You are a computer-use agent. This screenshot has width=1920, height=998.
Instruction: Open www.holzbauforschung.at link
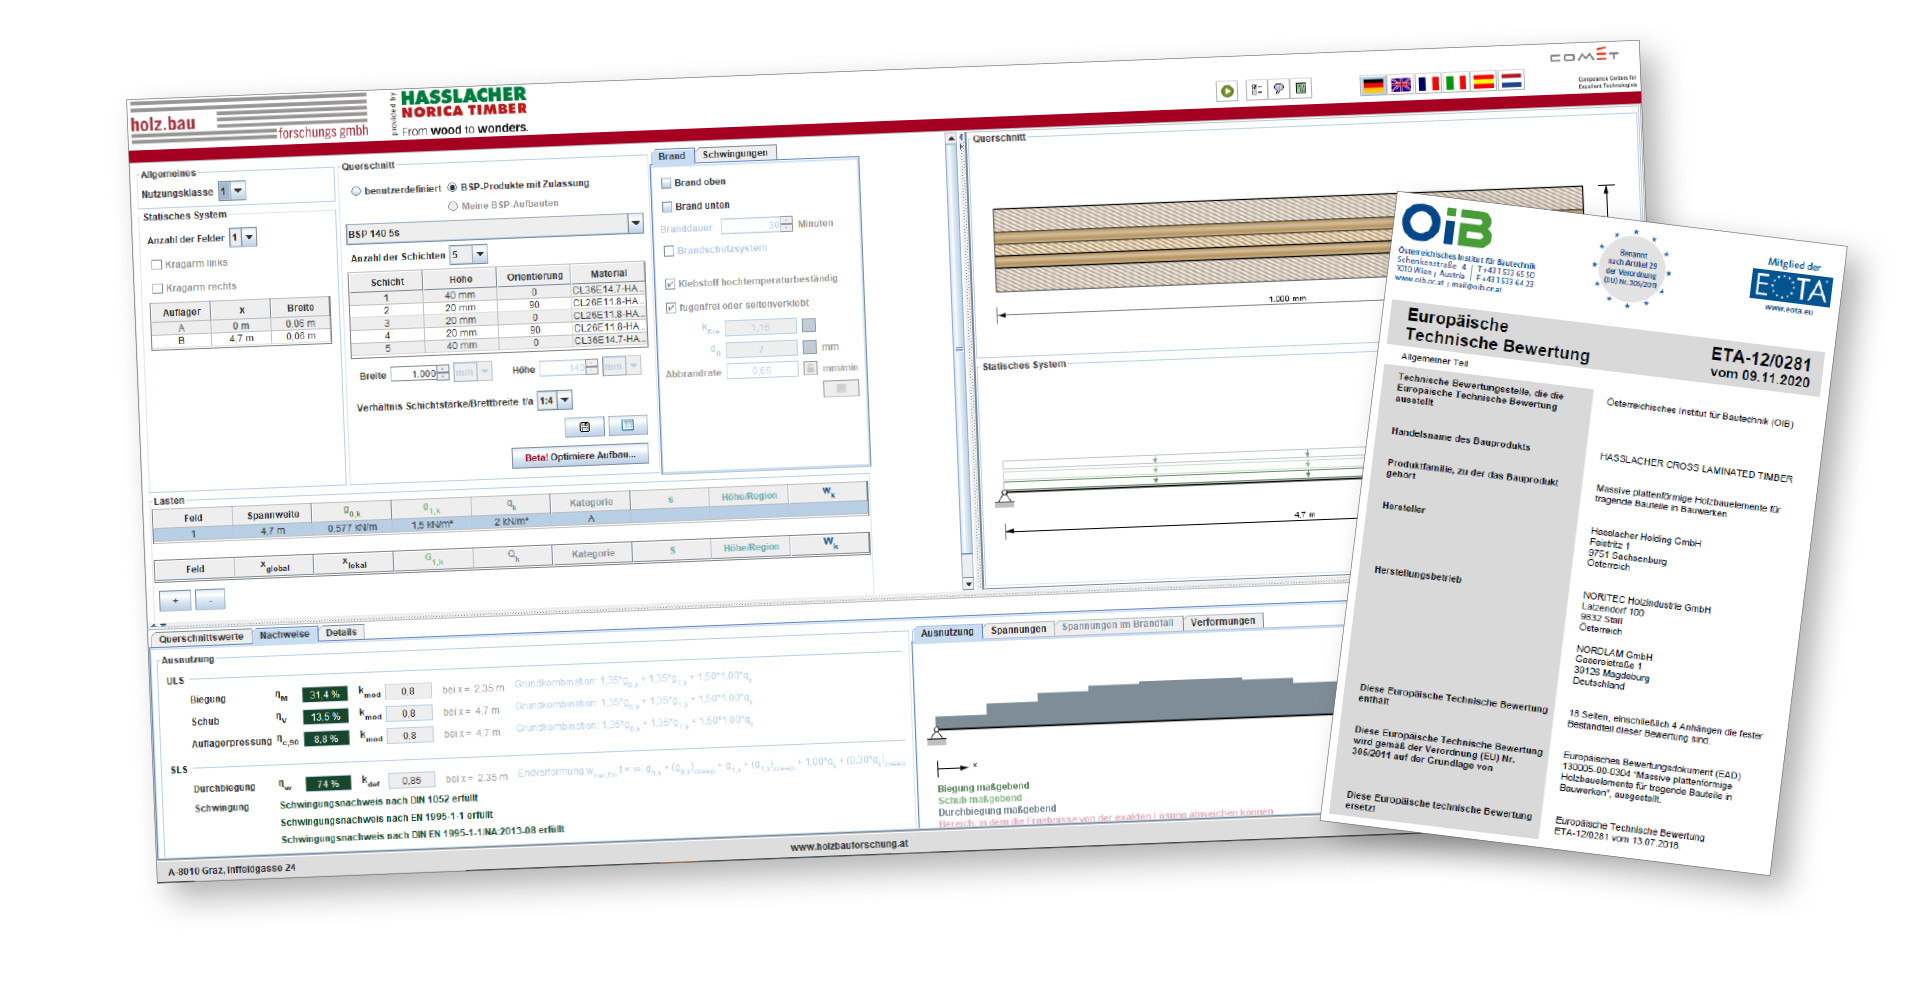click(x=849, y=846)
